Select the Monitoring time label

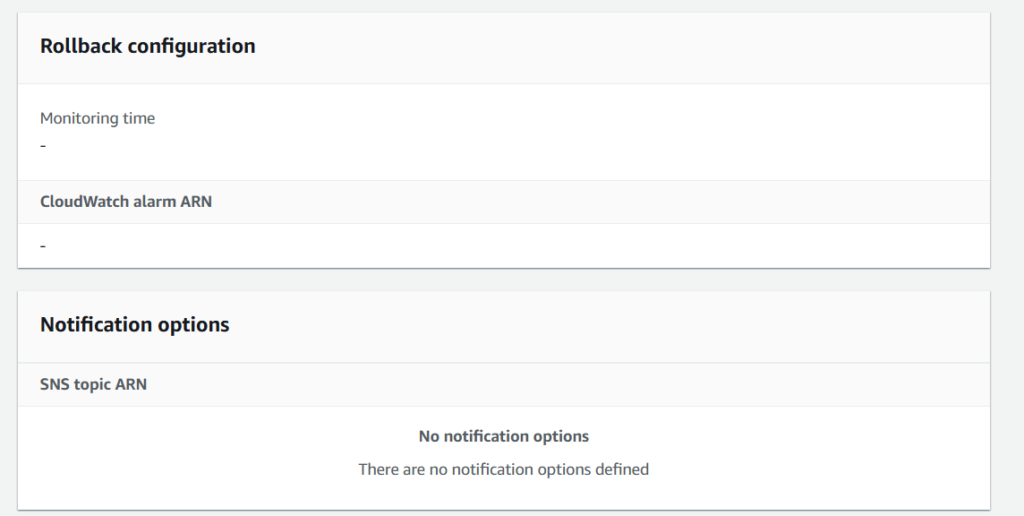point(97,118)
